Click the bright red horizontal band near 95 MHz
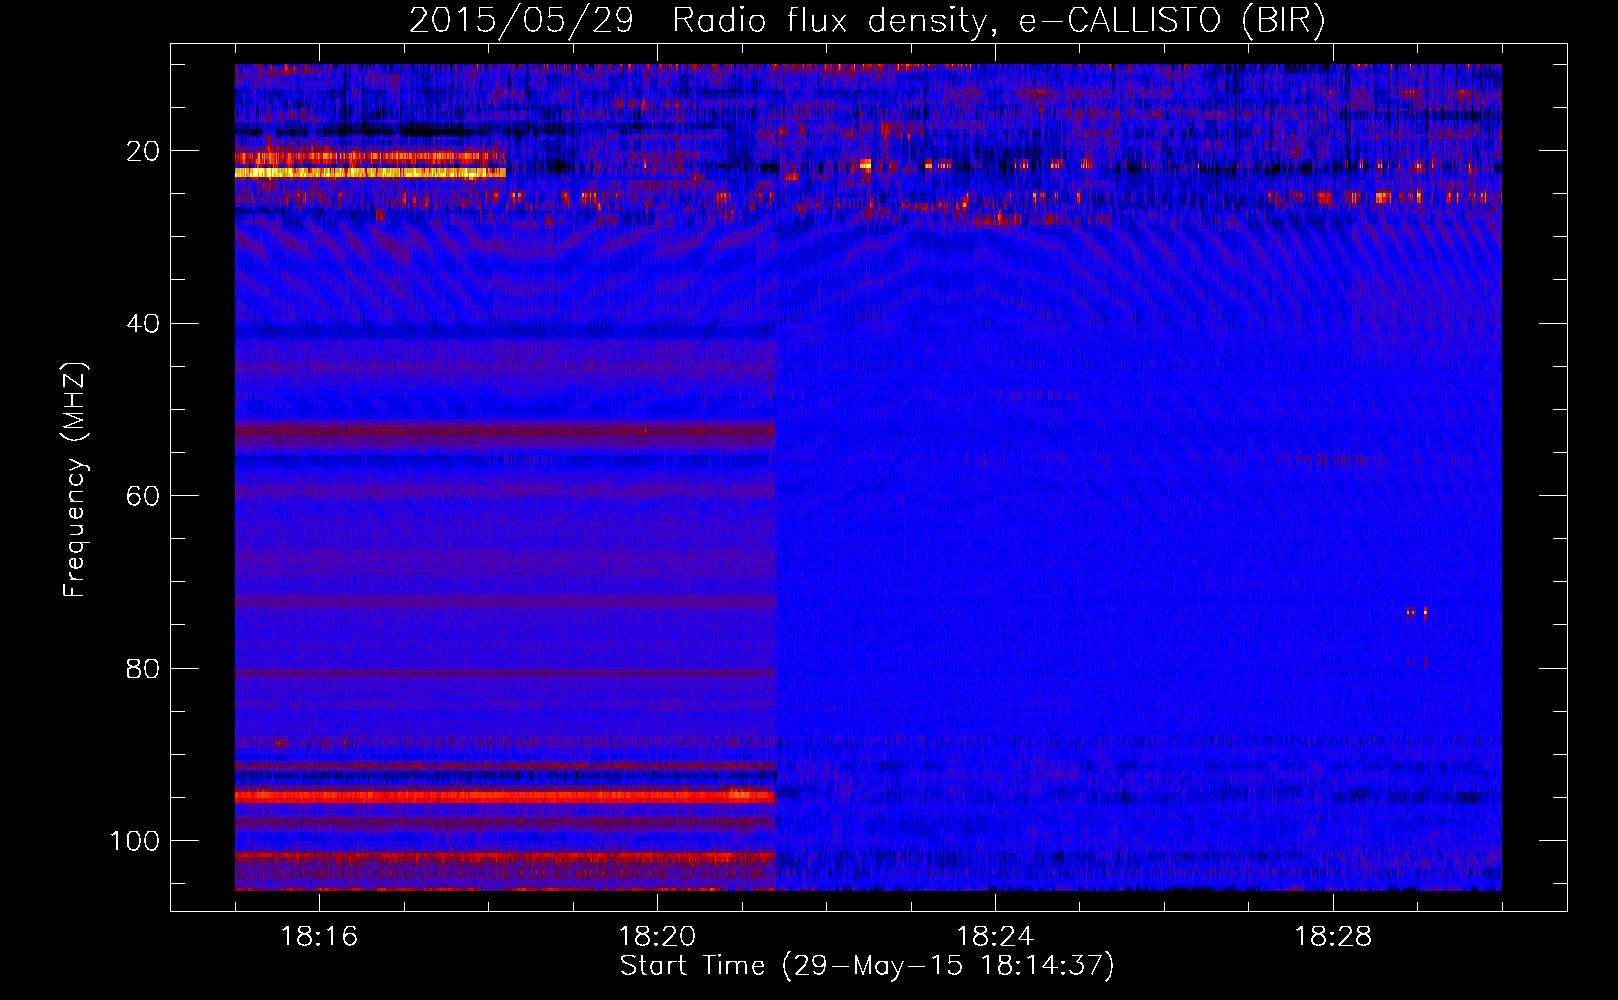 (505, 797)
